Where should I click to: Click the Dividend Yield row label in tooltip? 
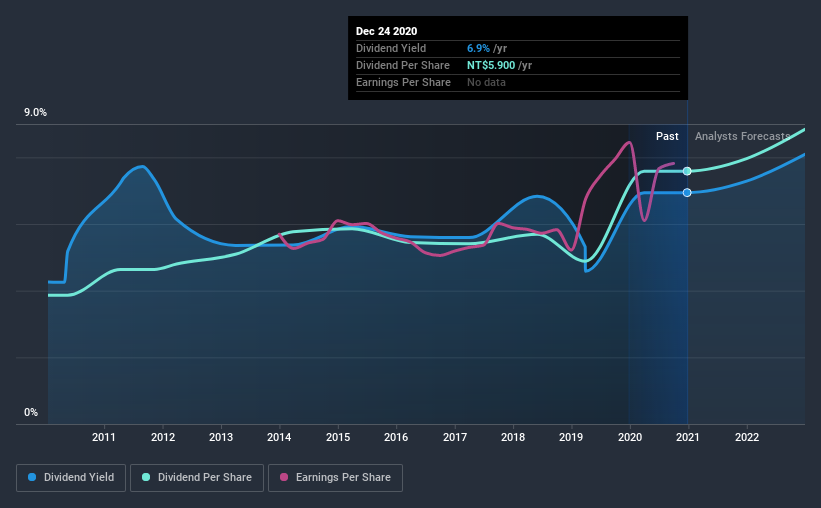(x=391, y=48)
